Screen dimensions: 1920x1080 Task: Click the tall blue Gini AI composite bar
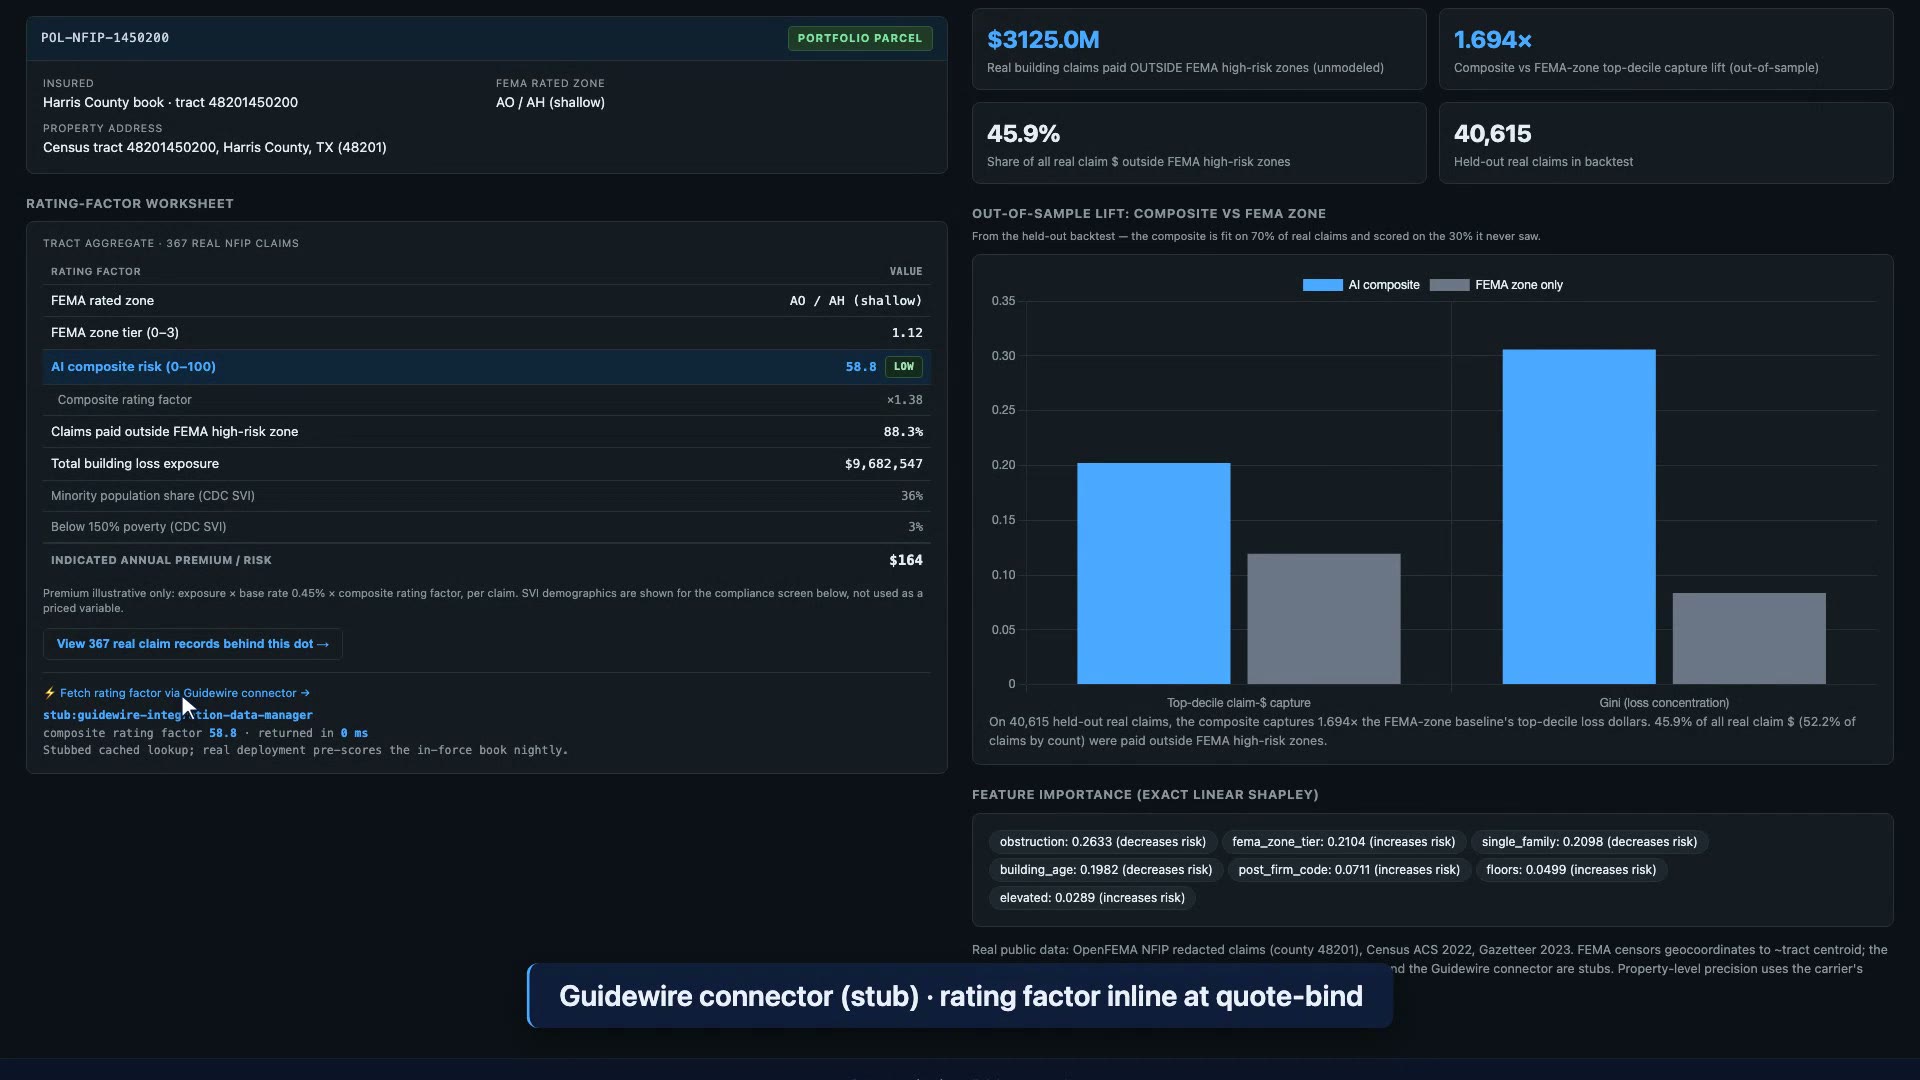coord(1579,517)
